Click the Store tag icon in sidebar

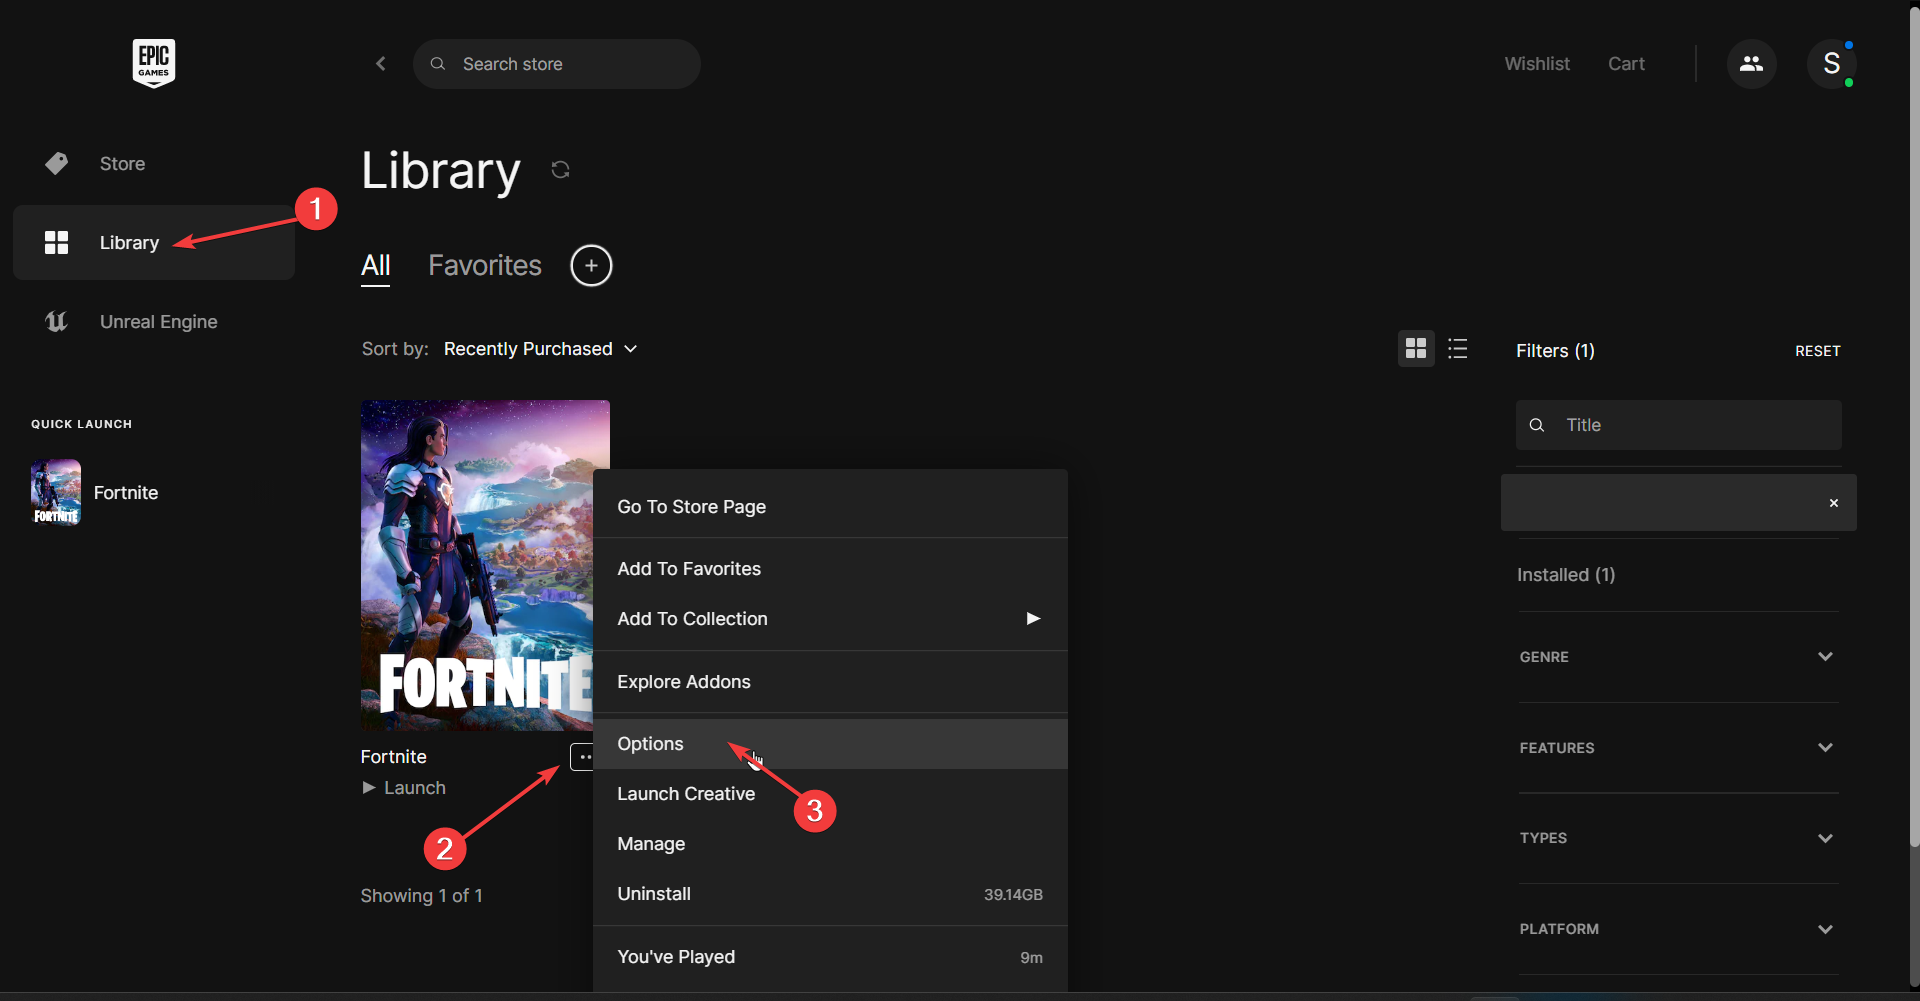tap(57, 163)
